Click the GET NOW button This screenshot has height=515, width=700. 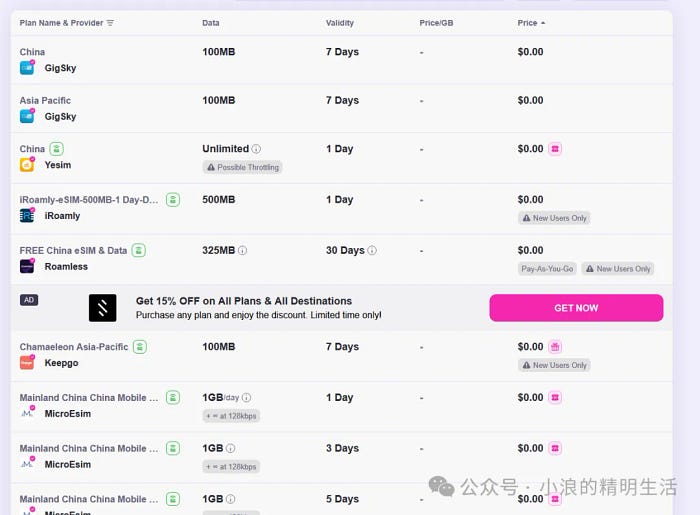pos(576,308)
